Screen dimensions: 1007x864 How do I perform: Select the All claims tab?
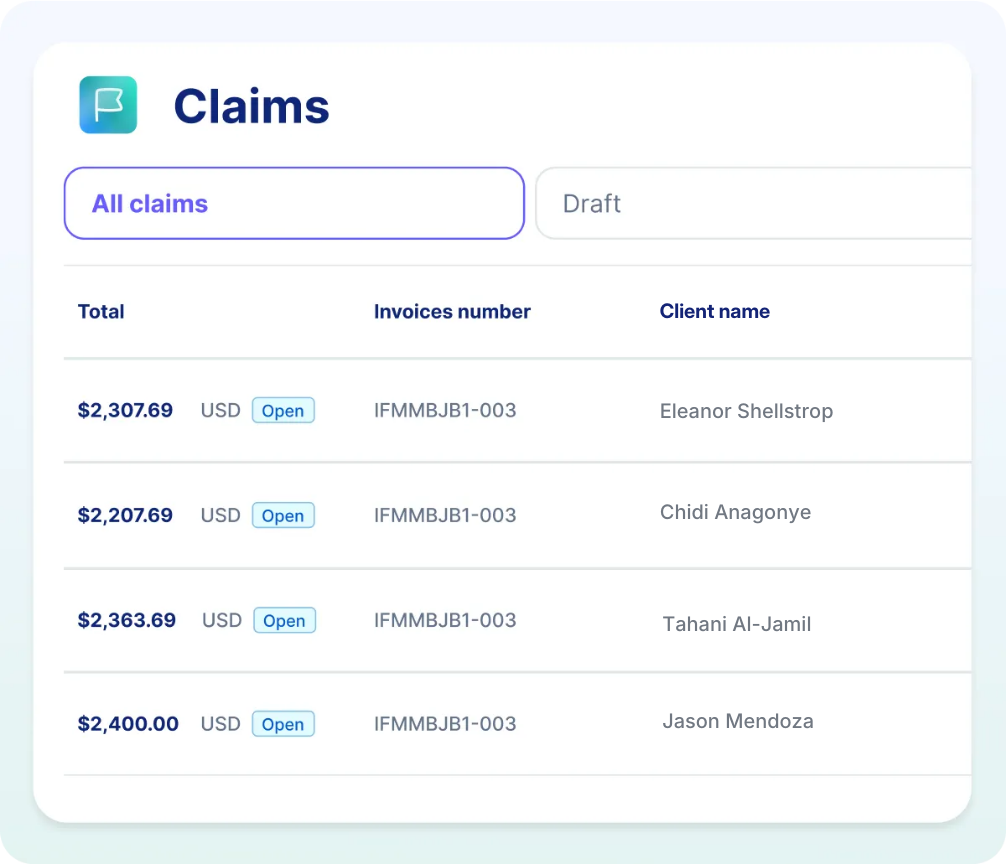coord(294,204)
